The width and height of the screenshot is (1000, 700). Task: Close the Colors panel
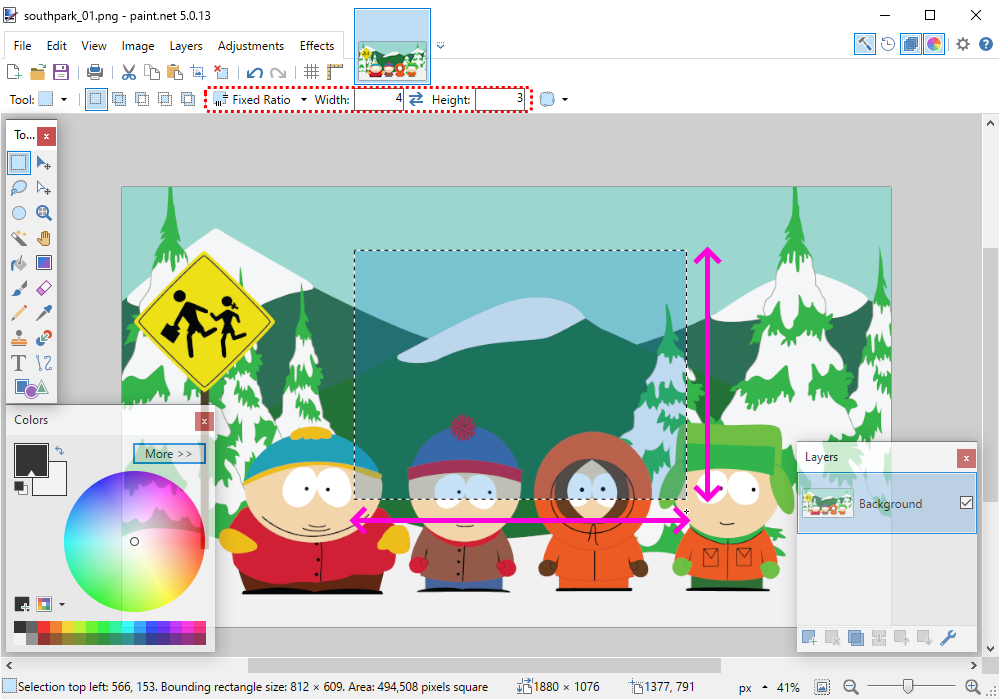click(x=204, y=421)
